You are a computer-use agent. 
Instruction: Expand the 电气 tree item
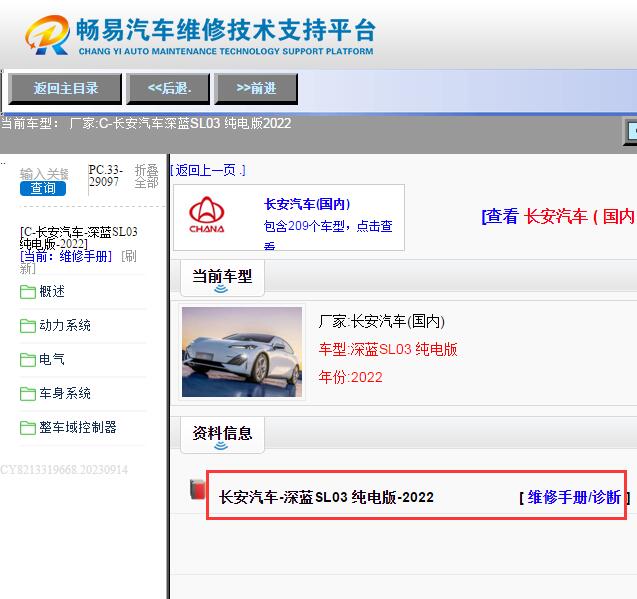[x=52, y=359]
